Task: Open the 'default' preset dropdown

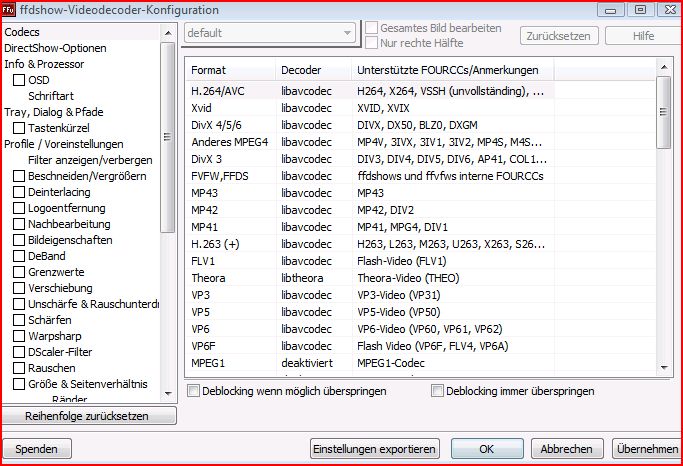Action: click(x=270, y=33)
